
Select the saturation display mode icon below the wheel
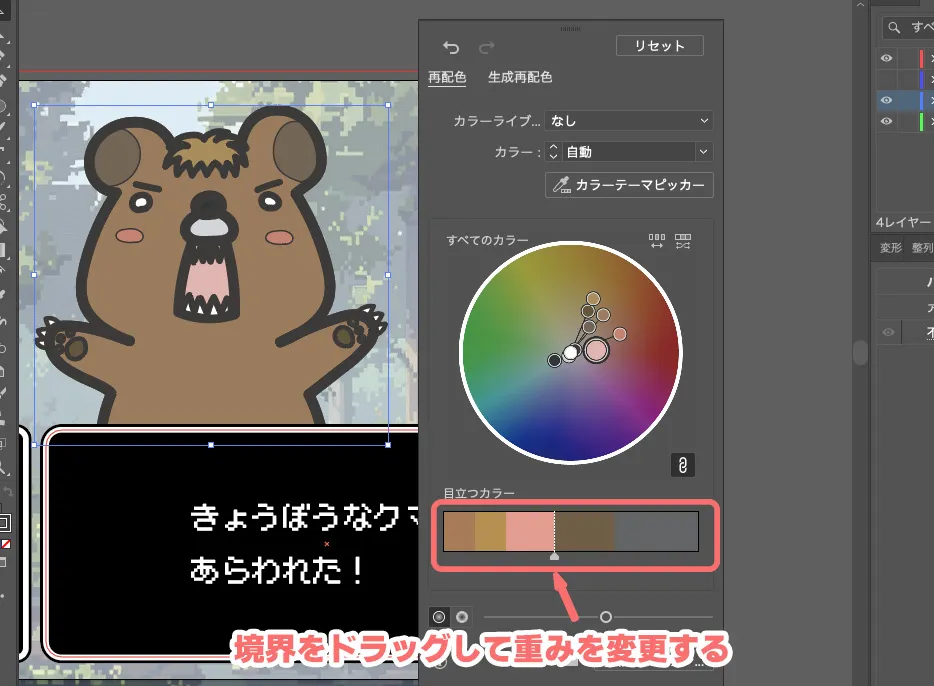pyautogui.click(x=438, y=616)
